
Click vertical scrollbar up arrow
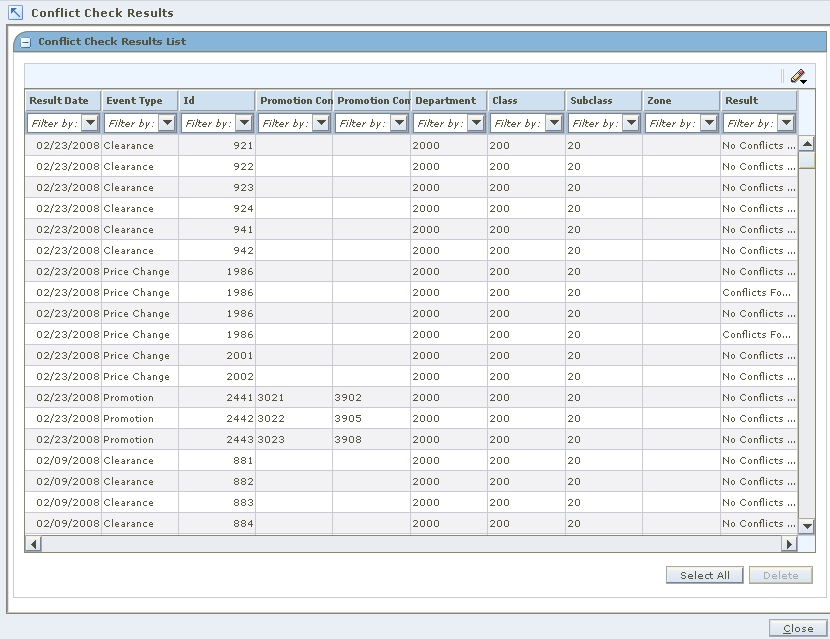[807, 143]
